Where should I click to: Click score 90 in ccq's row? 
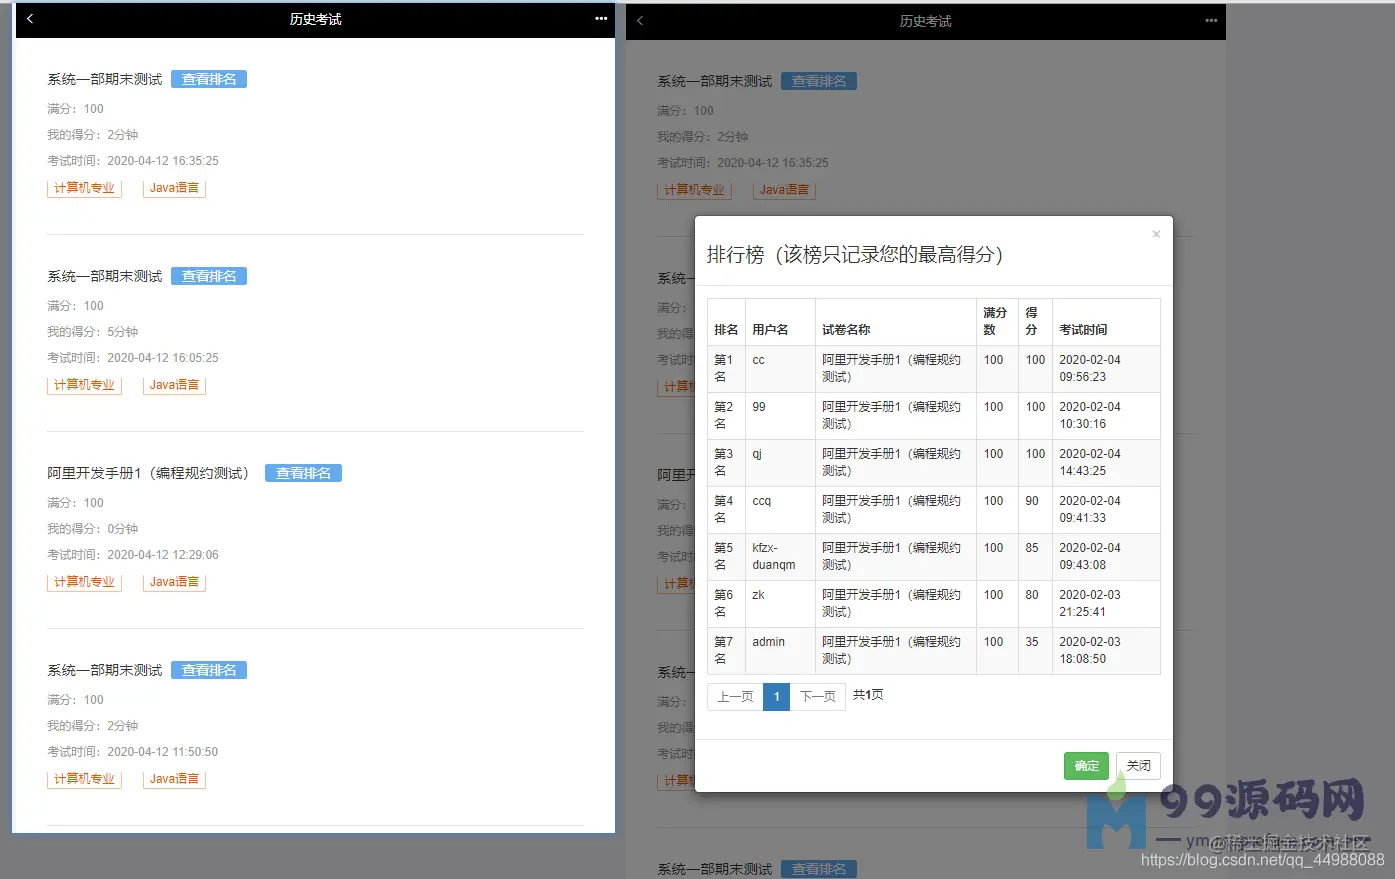point(1032,501)
